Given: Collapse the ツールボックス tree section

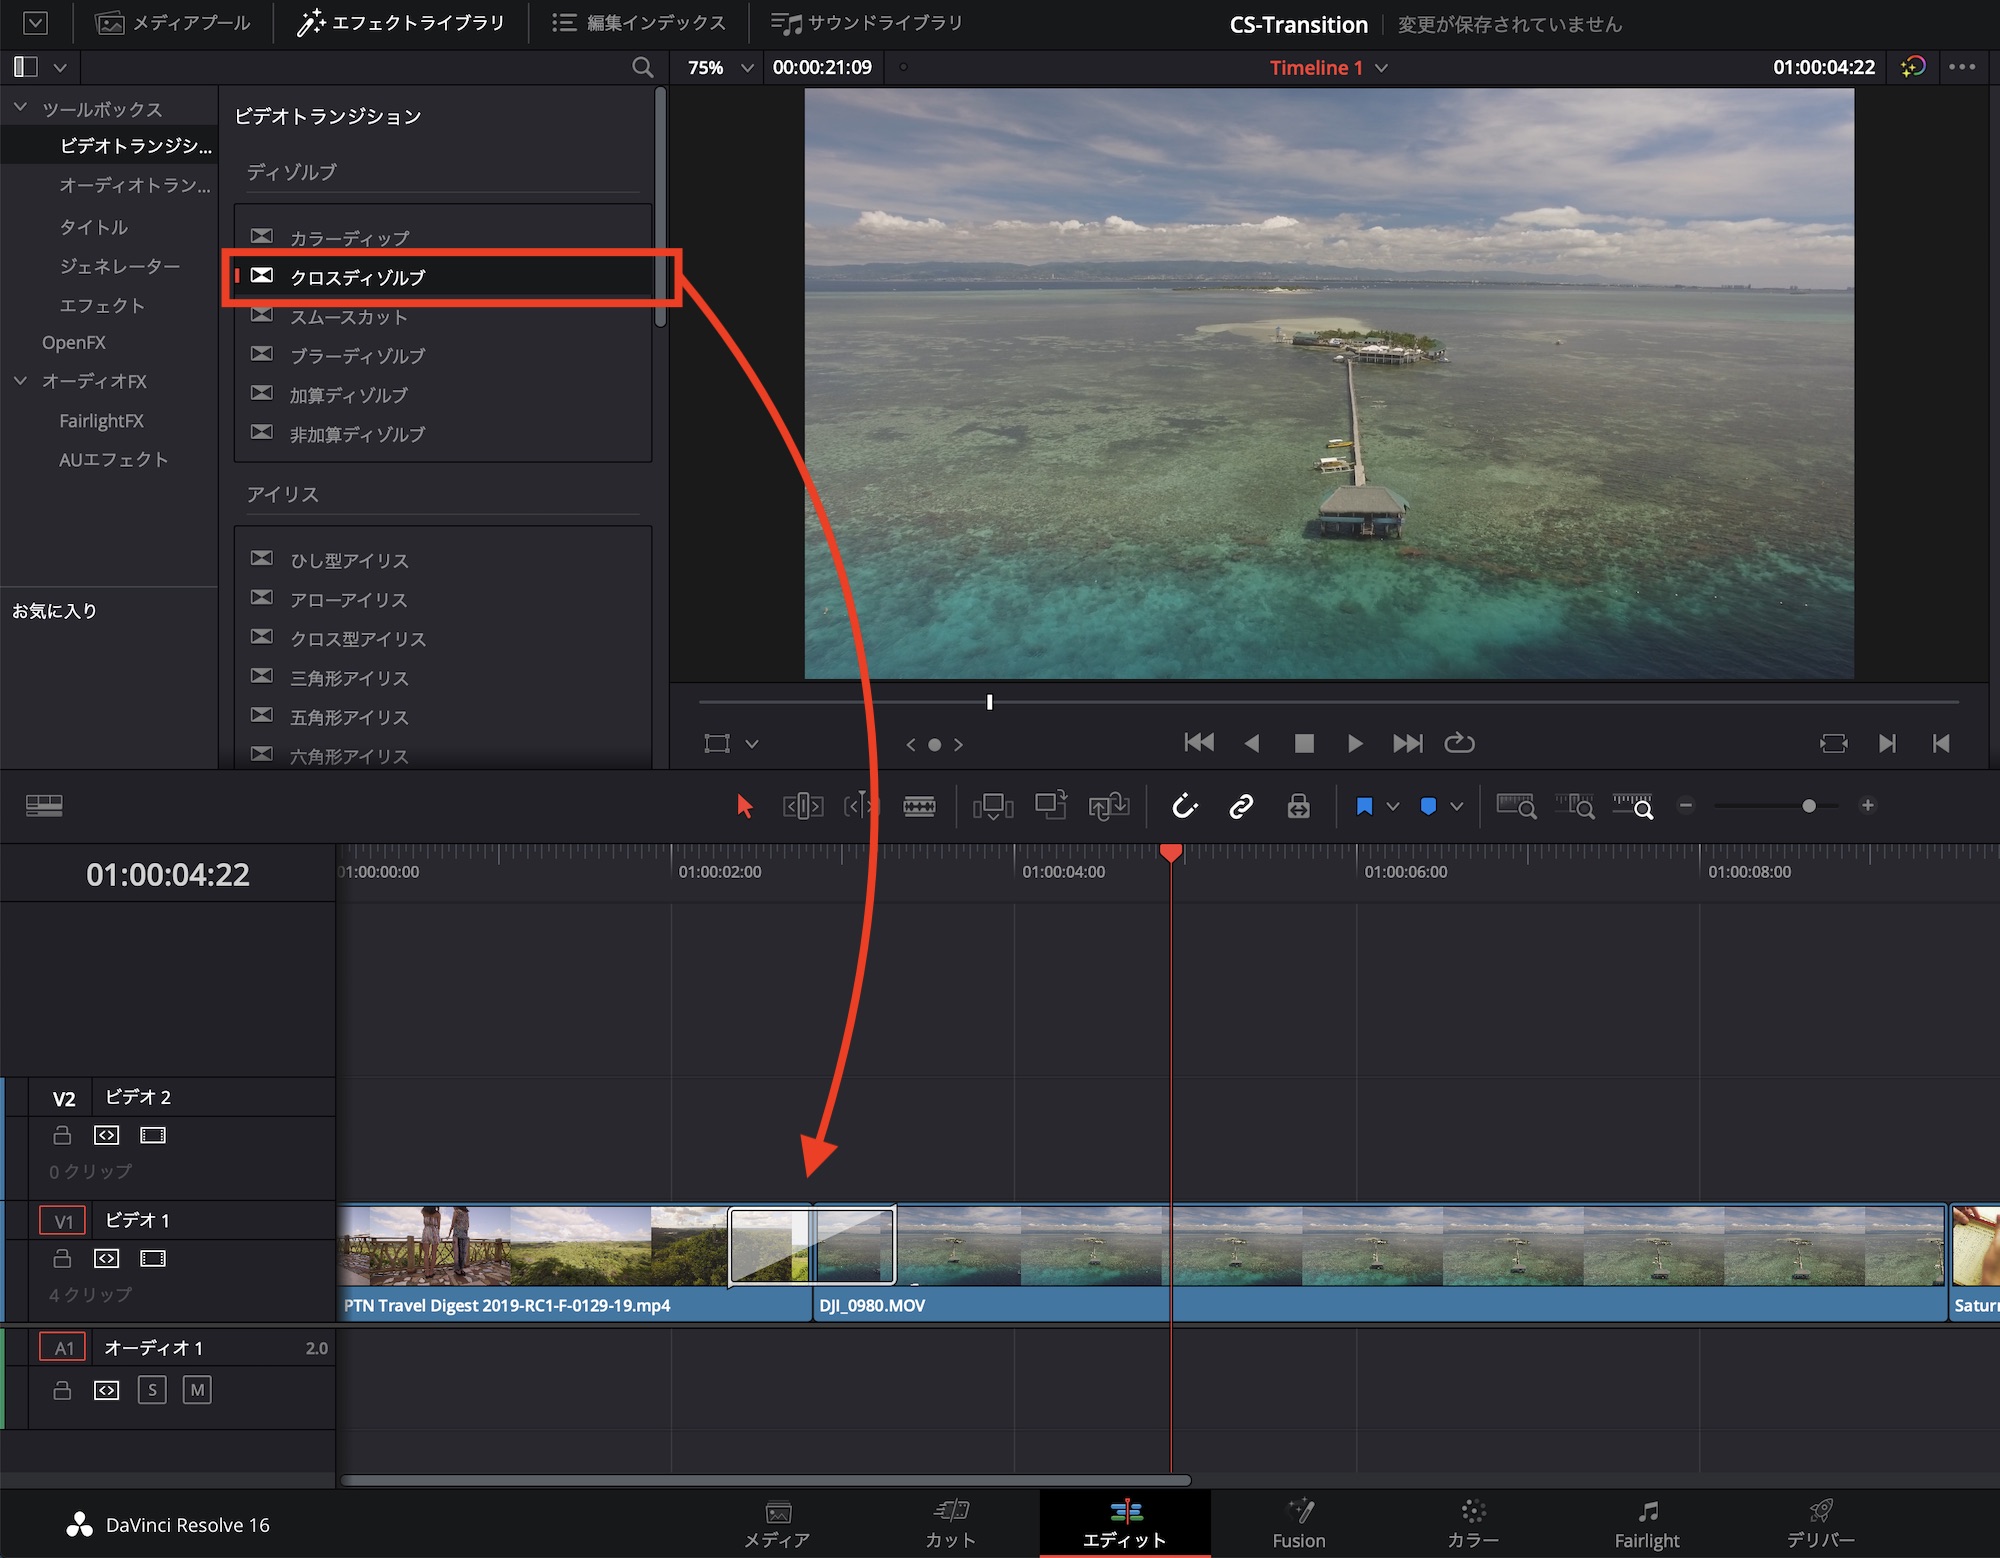Looking at the screenshot, I should point(20,108).
